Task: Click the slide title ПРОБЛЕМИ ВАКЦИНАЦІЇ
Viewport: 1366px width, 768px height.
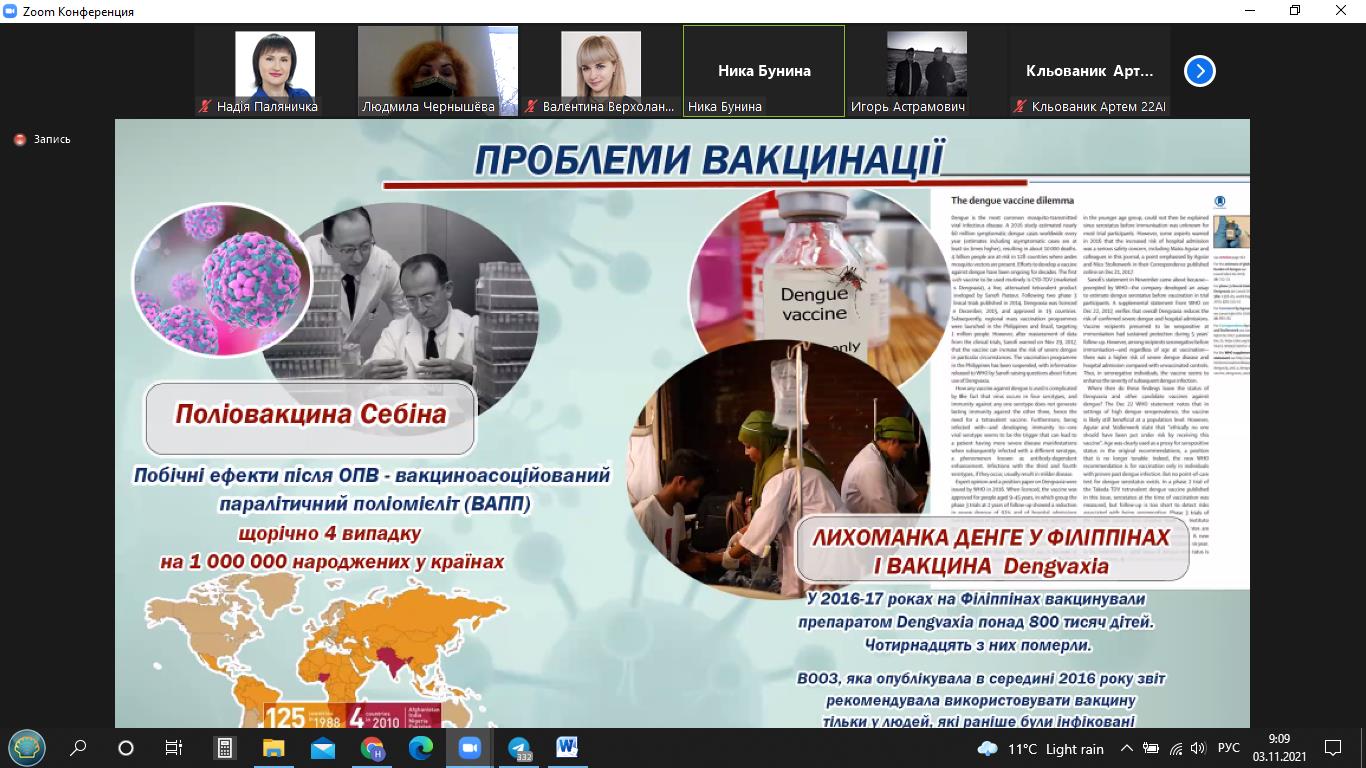Action: coord(709,161)
